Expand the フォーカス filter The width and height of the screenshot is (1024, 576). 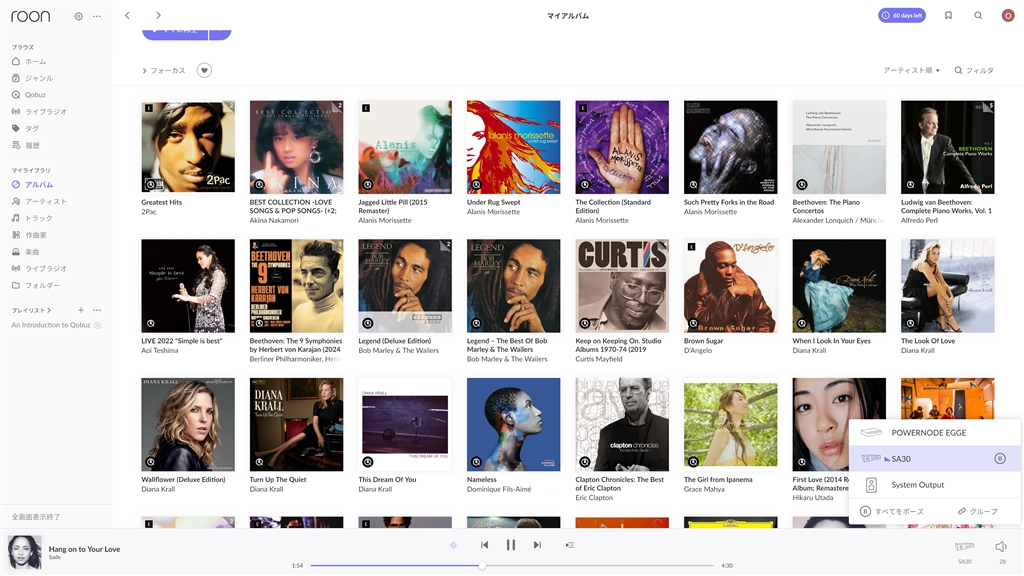[164, 71]
